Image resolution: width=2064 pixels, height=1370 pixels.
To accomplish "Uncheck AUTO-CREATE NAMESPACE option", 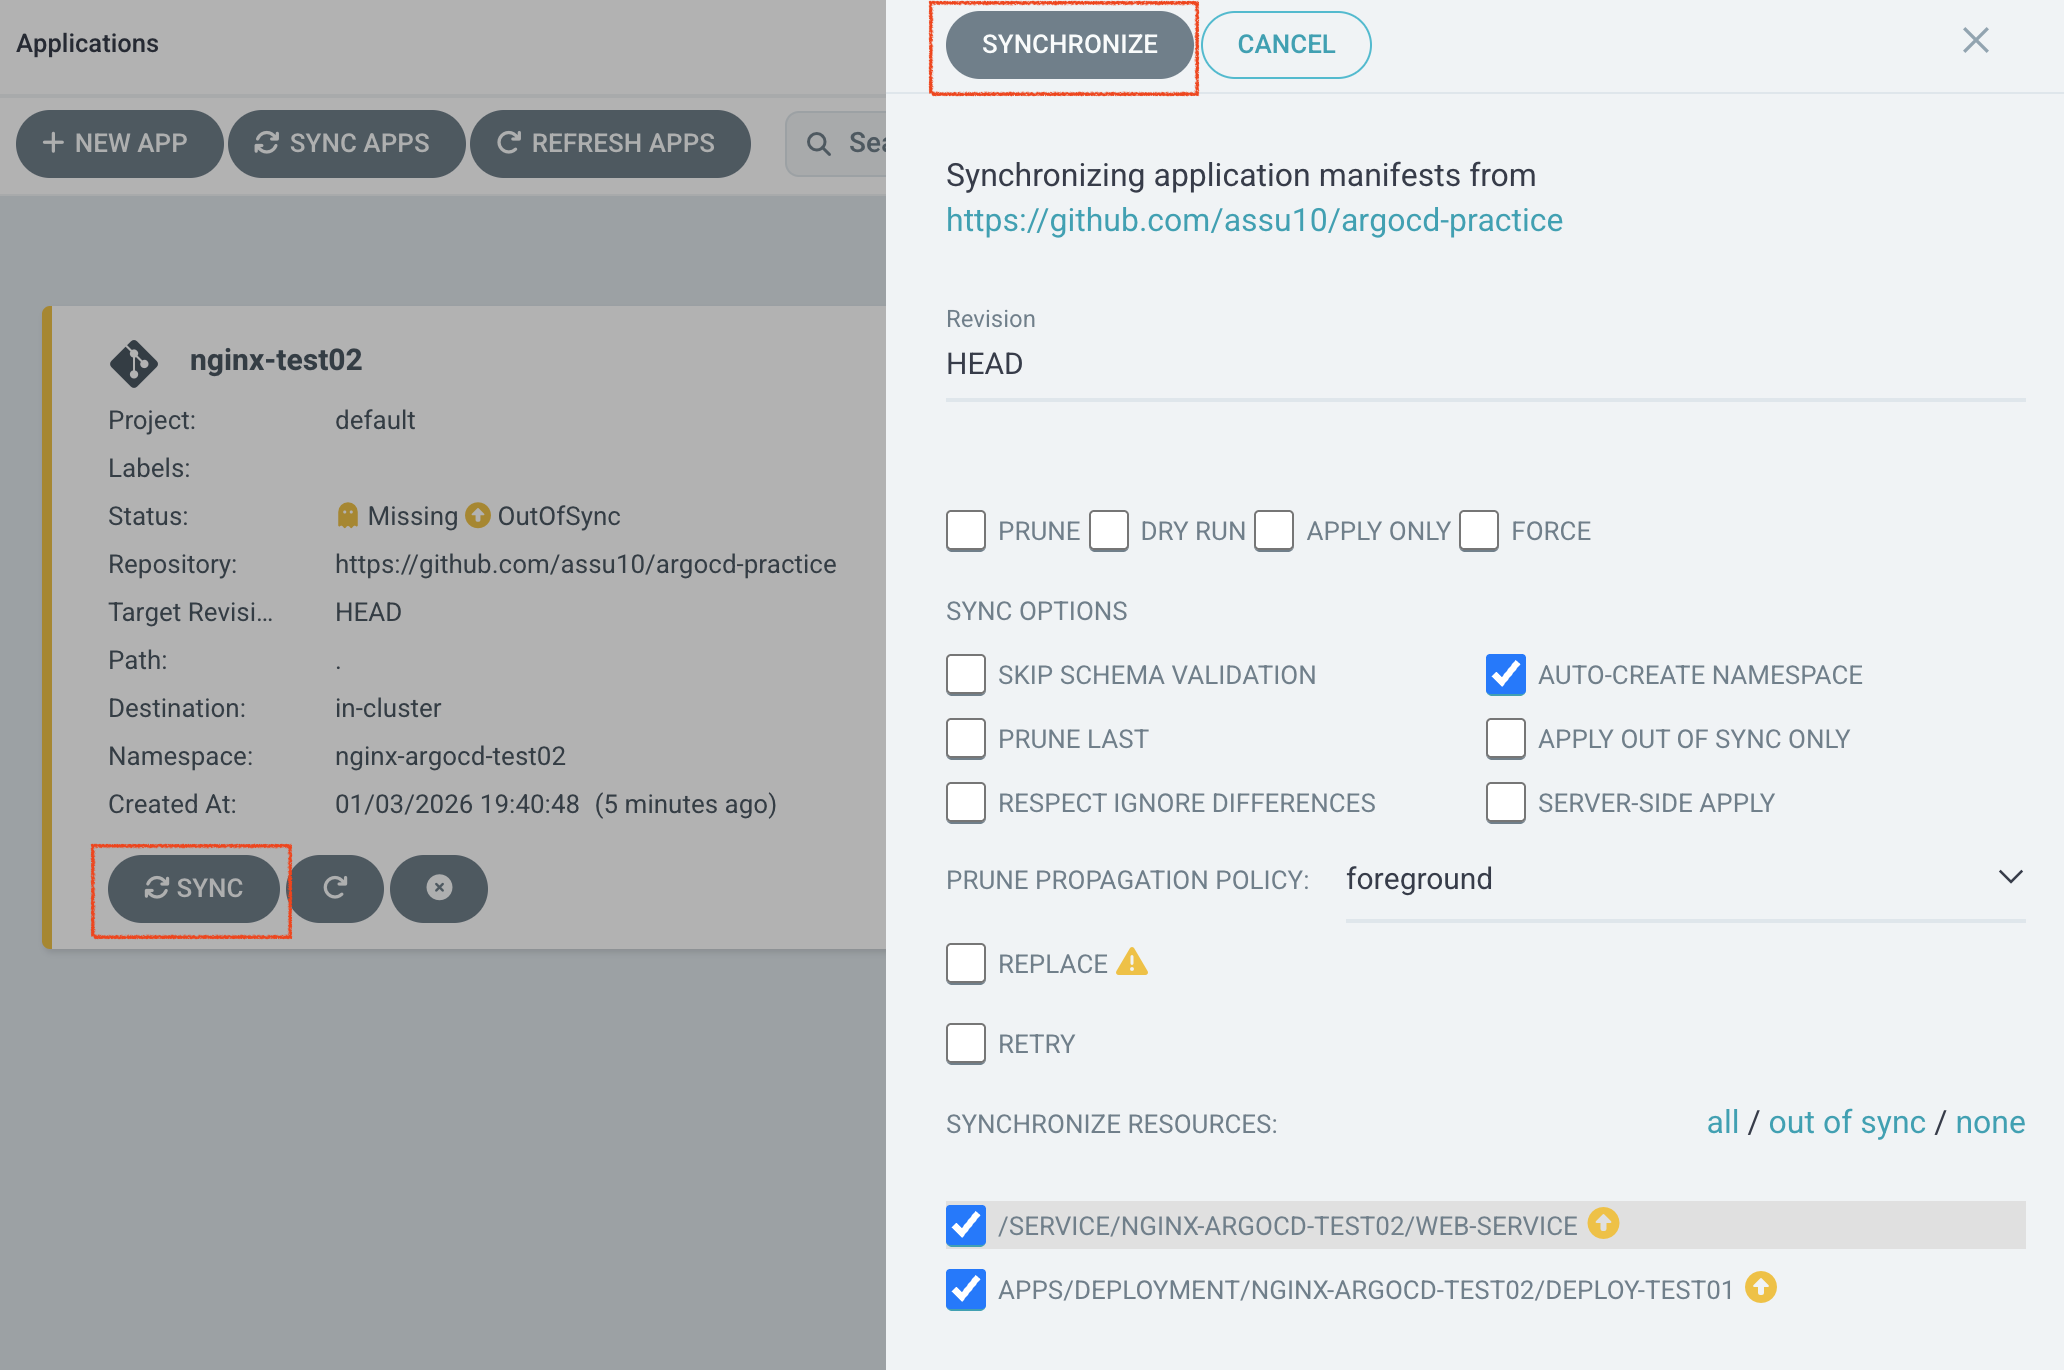I will 1505,675.
